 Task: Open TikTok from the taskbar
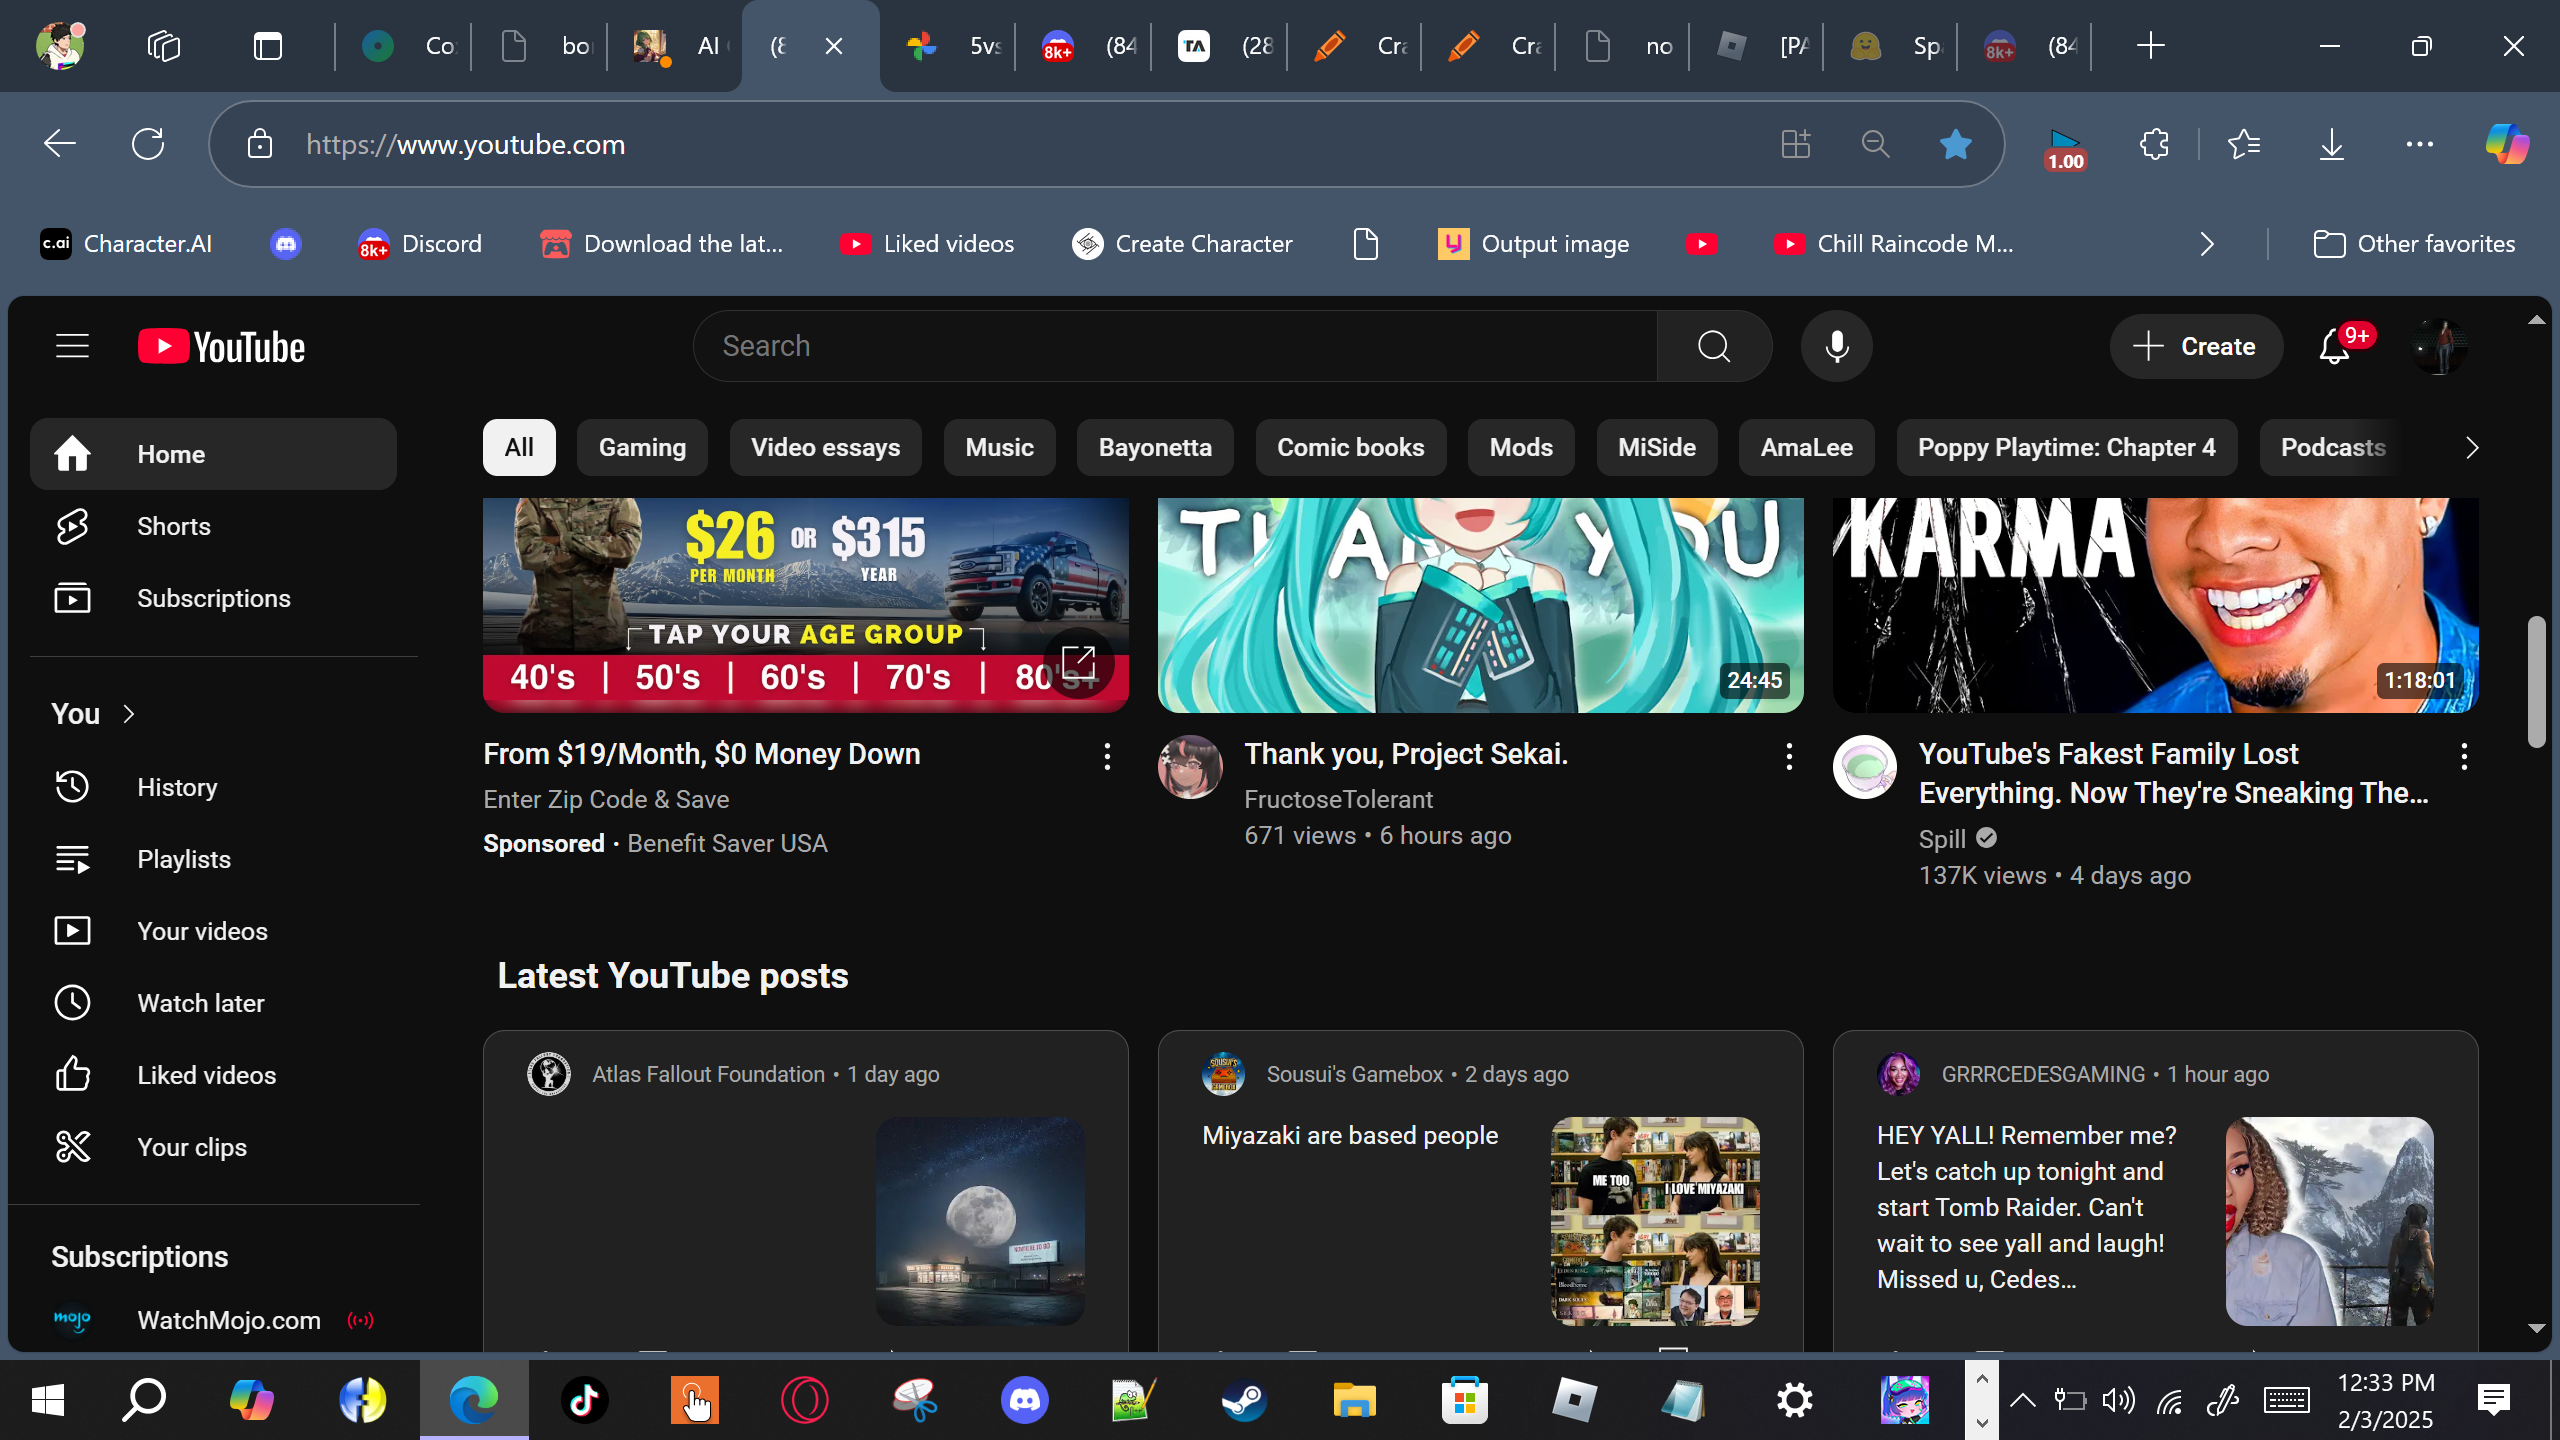pyautogui.click(x=585, y=1400)
